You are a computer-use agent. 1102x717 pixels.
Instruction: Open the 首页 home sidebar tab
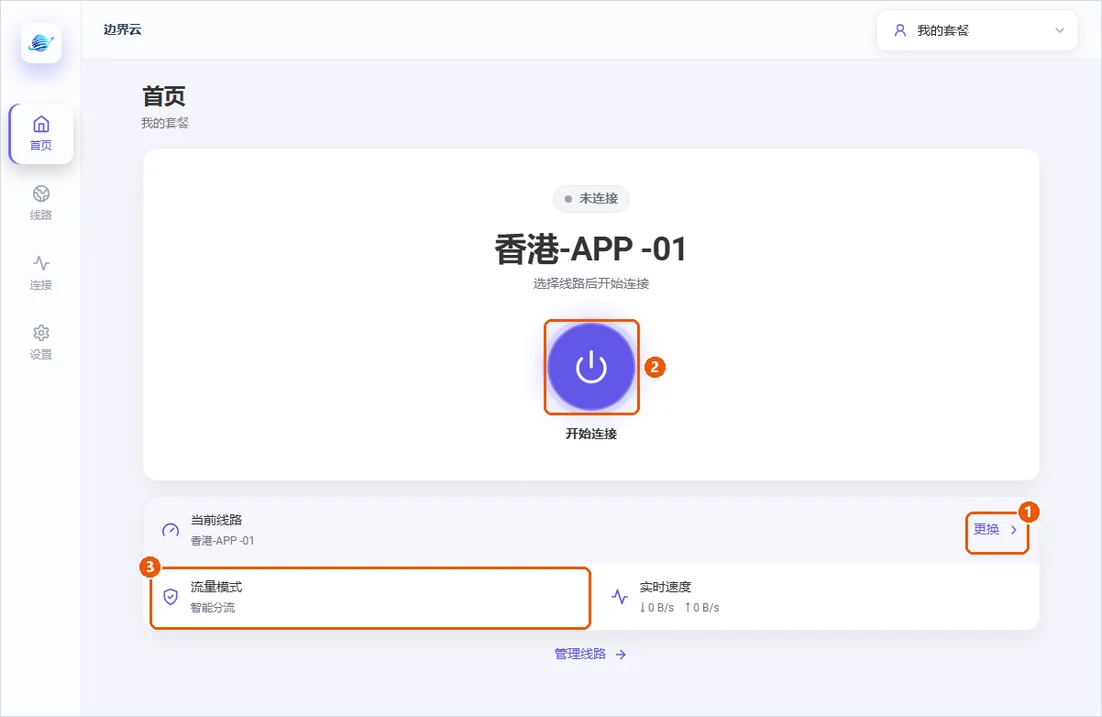click(x=41, y=134)
